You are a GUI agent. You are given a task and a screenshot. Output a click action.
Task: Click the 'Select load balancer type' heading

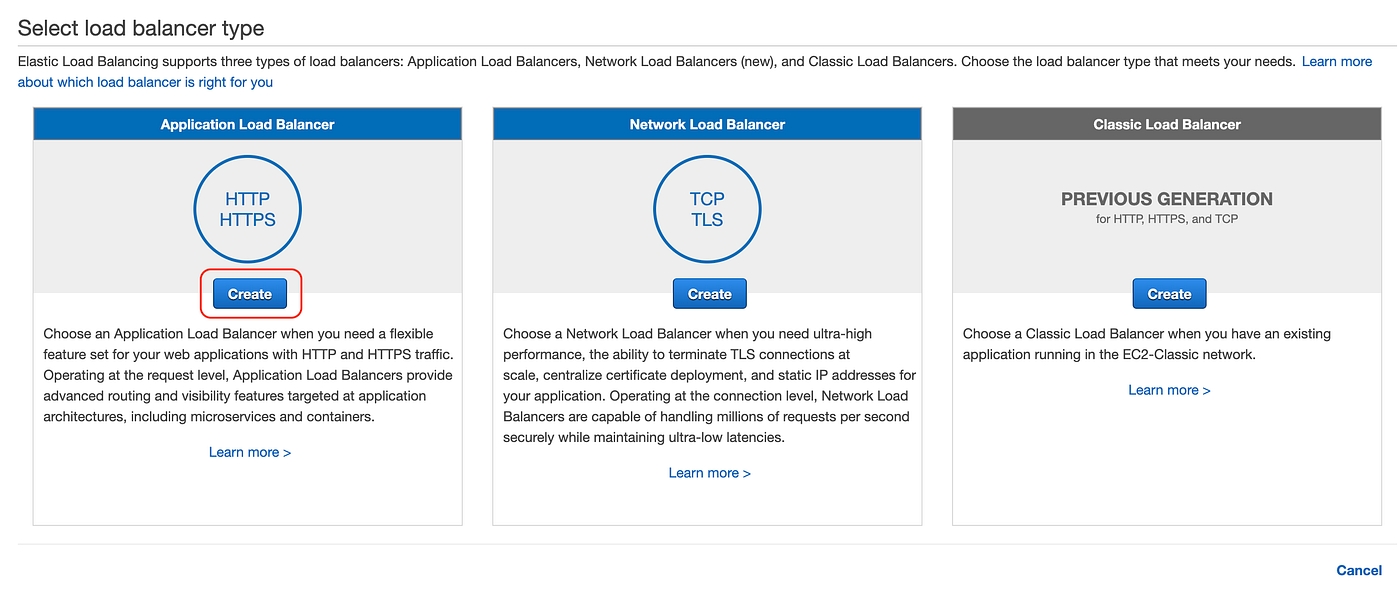[141, 28]
